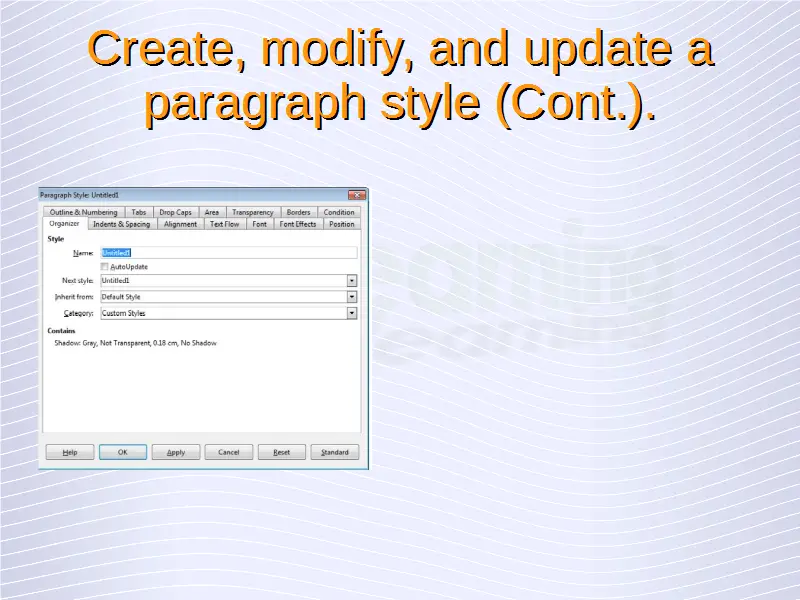
Task: Open the Tabs tab
Action: (x=138, y=212)
